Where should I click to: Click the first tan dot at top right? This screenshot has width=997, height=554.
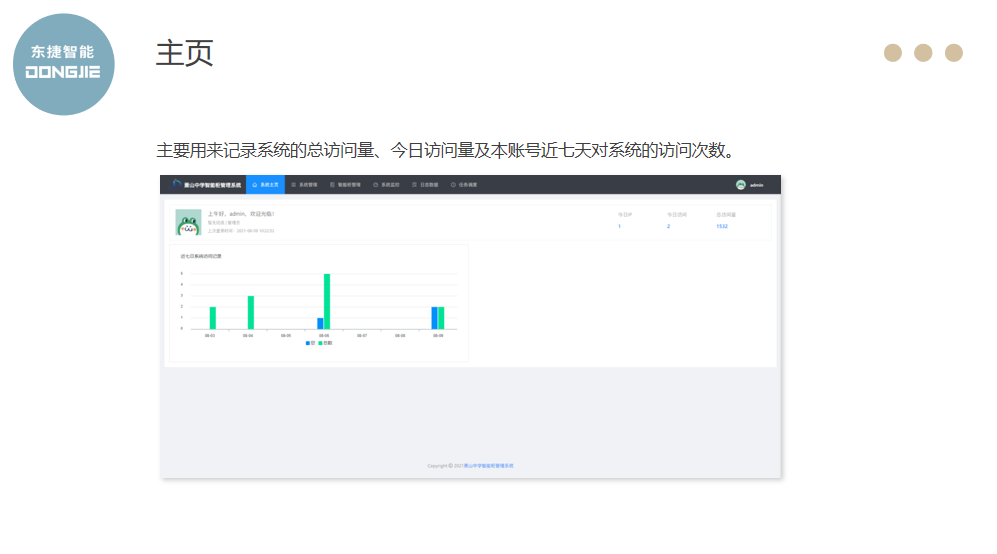pyautogui.click(x=893, y=53)
